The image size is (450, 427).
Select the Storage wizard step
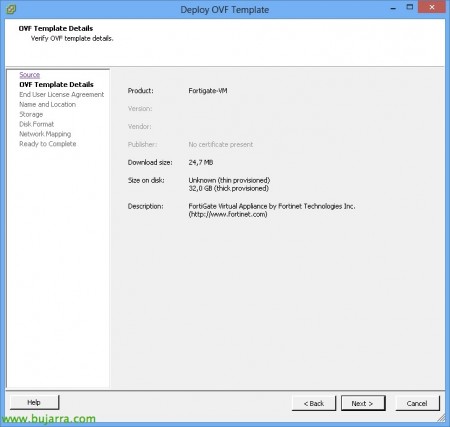tap(31, 114)
